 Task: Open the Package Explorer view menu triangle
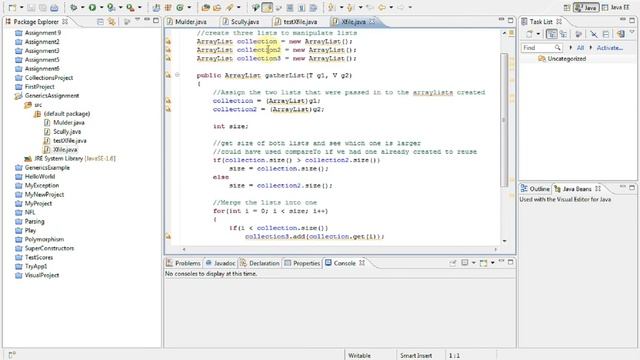pyautogui.click(x=137, y=20)
